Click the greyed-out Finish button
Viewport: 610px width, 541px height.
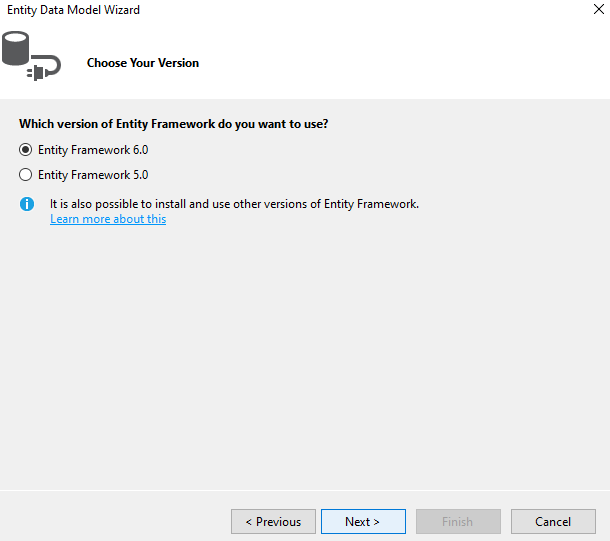click(x=458, y=522)
